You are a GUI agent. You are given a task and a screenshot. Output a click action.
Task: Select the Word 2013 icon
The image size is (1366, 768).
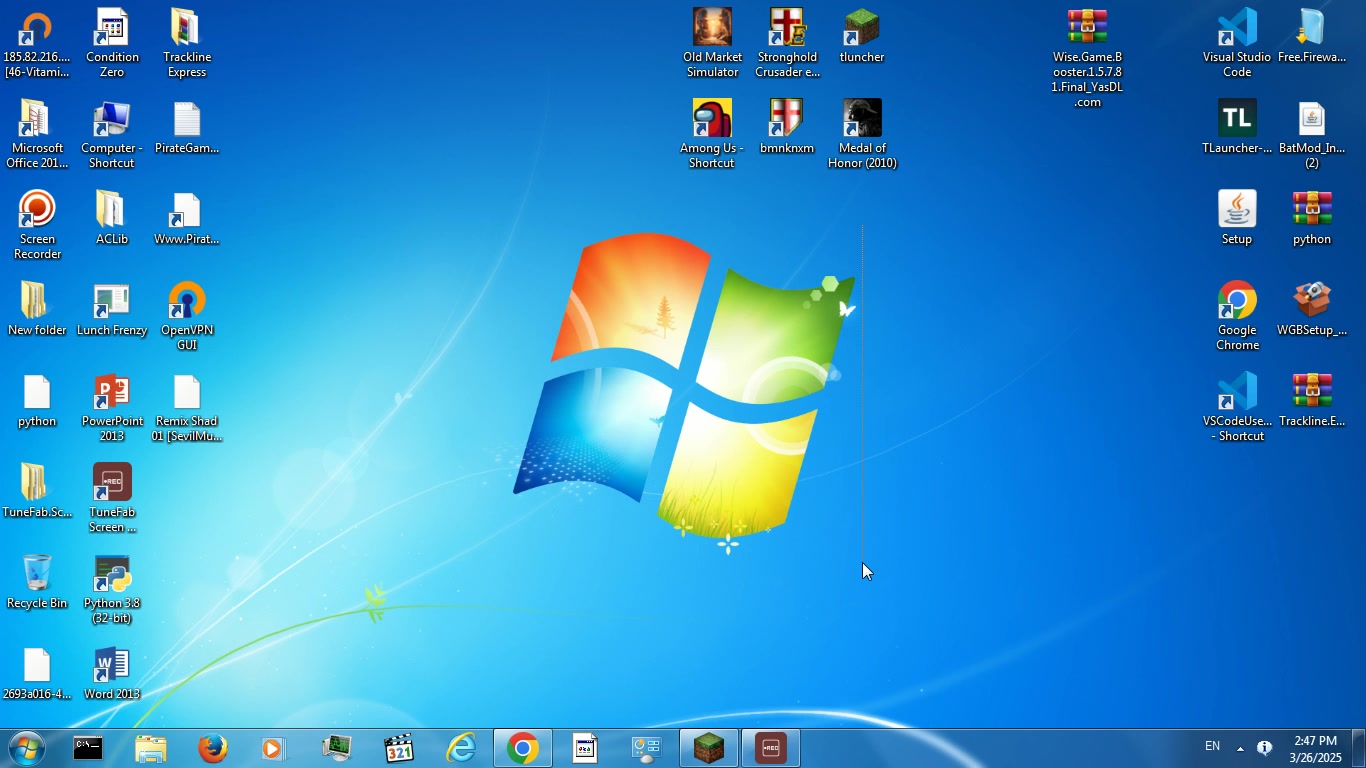[112, 674]
